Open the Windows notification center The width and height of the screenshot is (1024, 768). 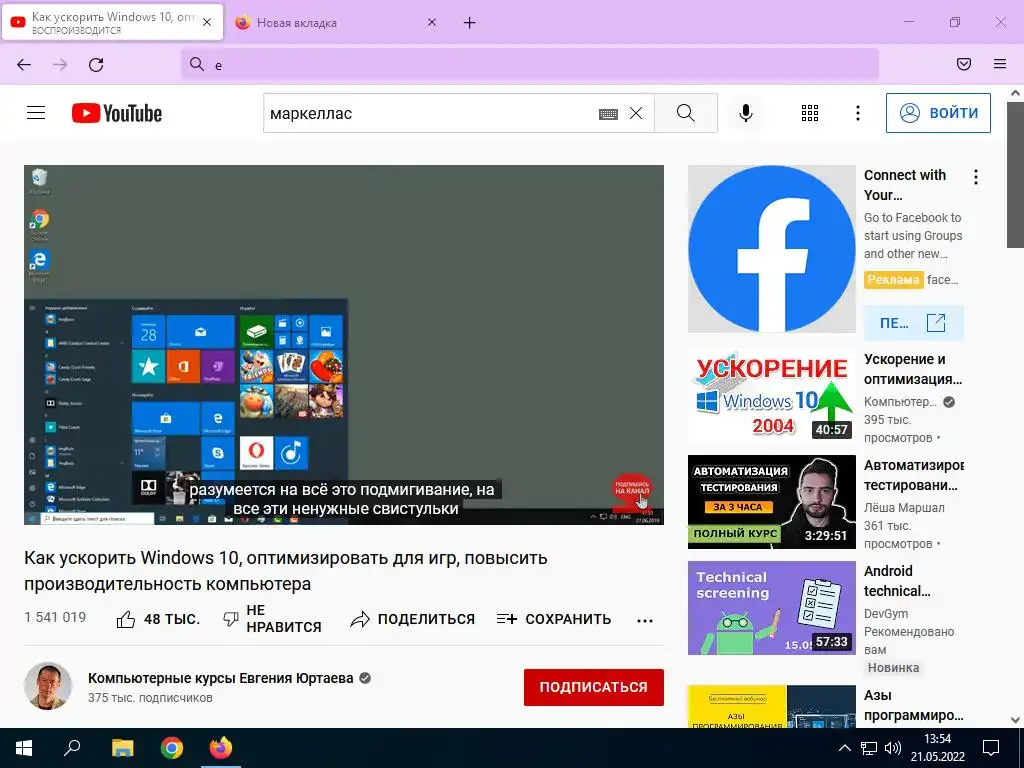(x=991, y=748)
